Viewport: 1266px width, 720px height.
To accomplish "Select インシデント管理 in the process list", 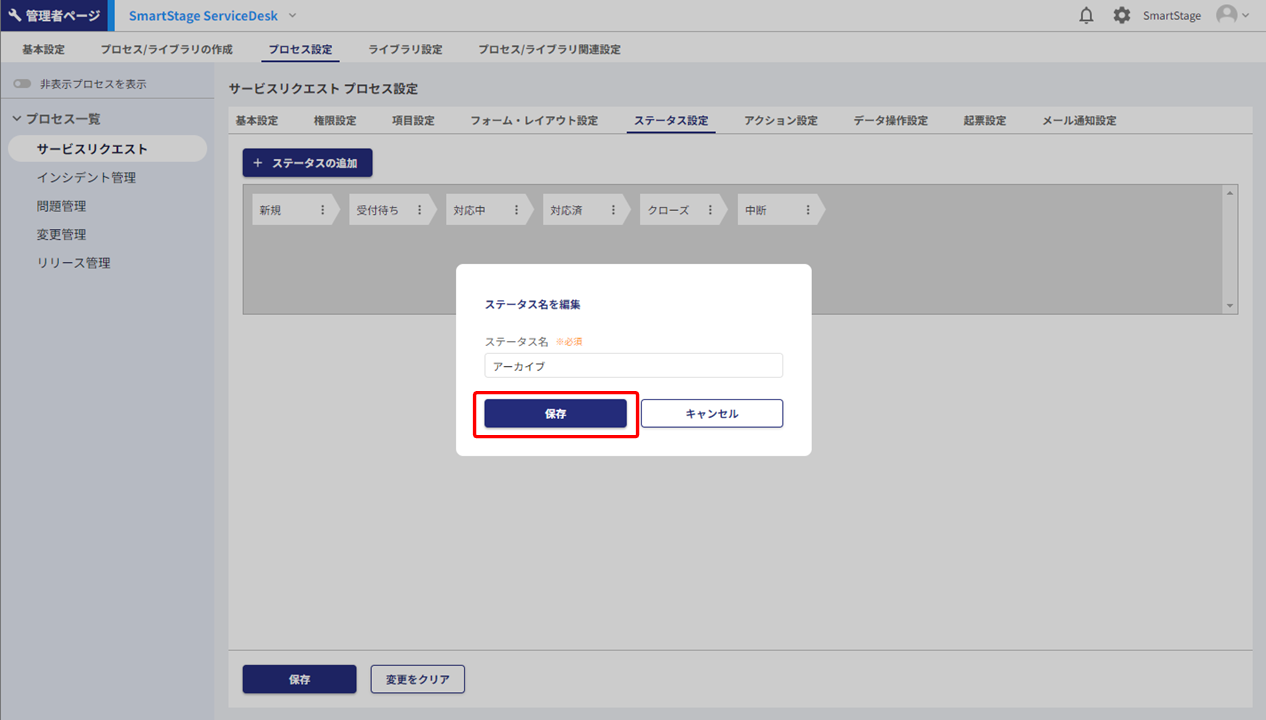I will (86, 178).
